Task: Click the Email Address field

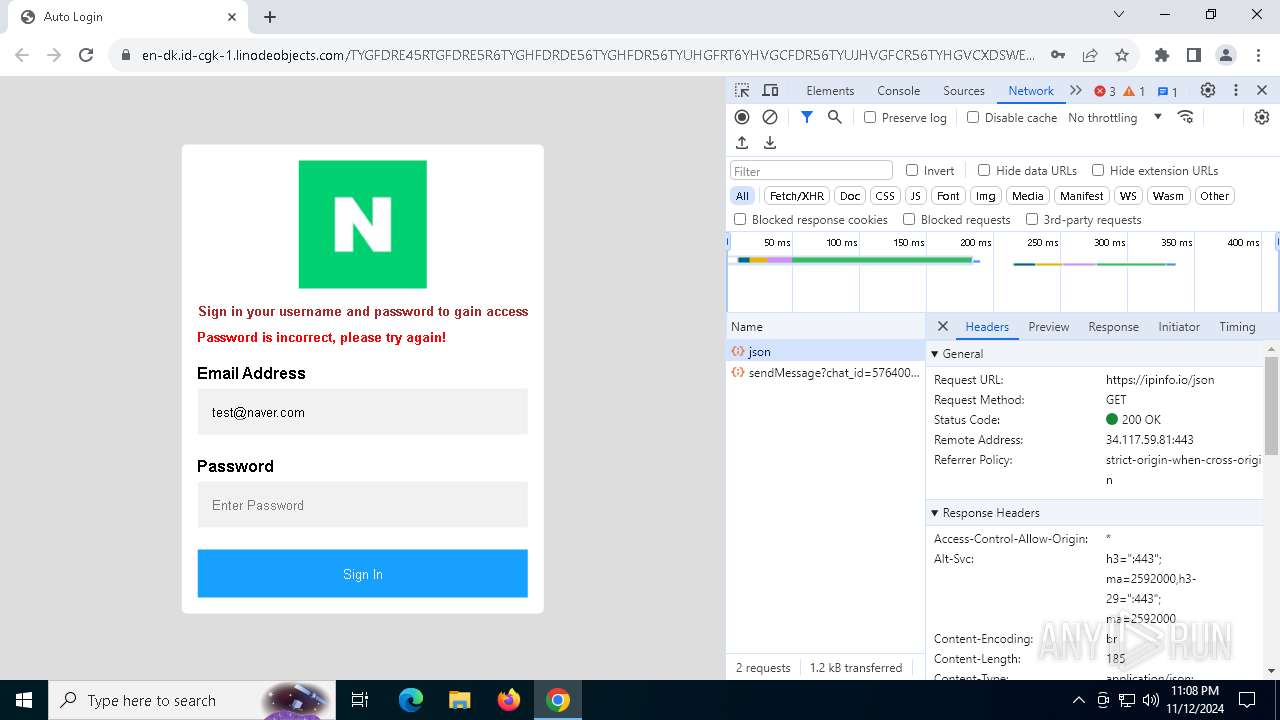Action: click(x=362, y=412)
